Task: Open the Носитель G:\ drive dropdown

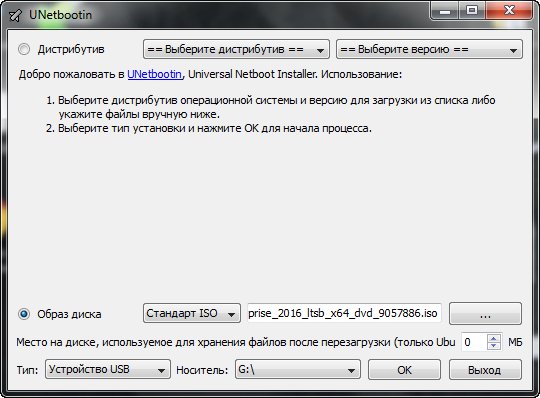Action: (298, 369)
